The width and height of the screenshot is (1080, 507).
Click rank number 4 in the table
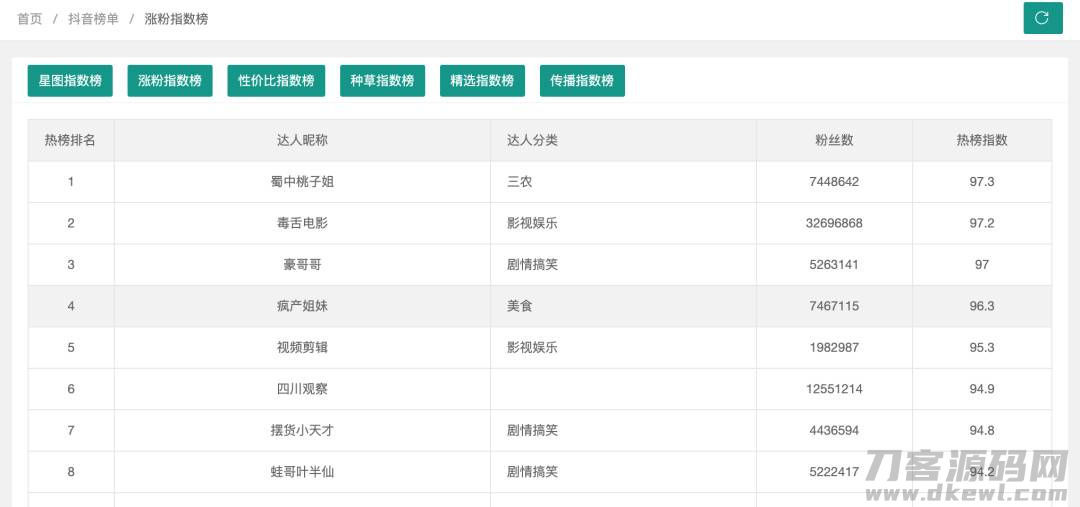click(71, 306)
